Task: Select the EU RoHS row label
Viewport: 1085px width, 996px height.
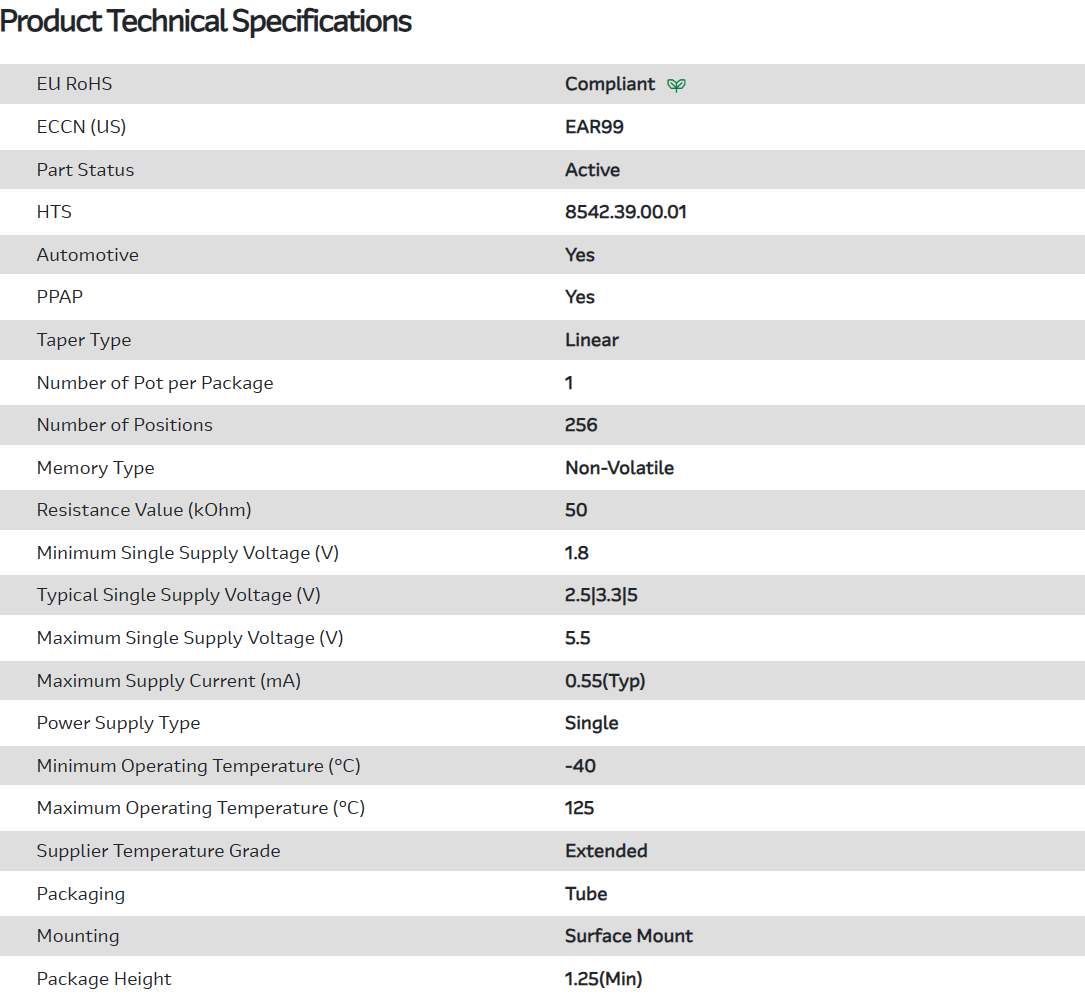Action: click(74, 84)
